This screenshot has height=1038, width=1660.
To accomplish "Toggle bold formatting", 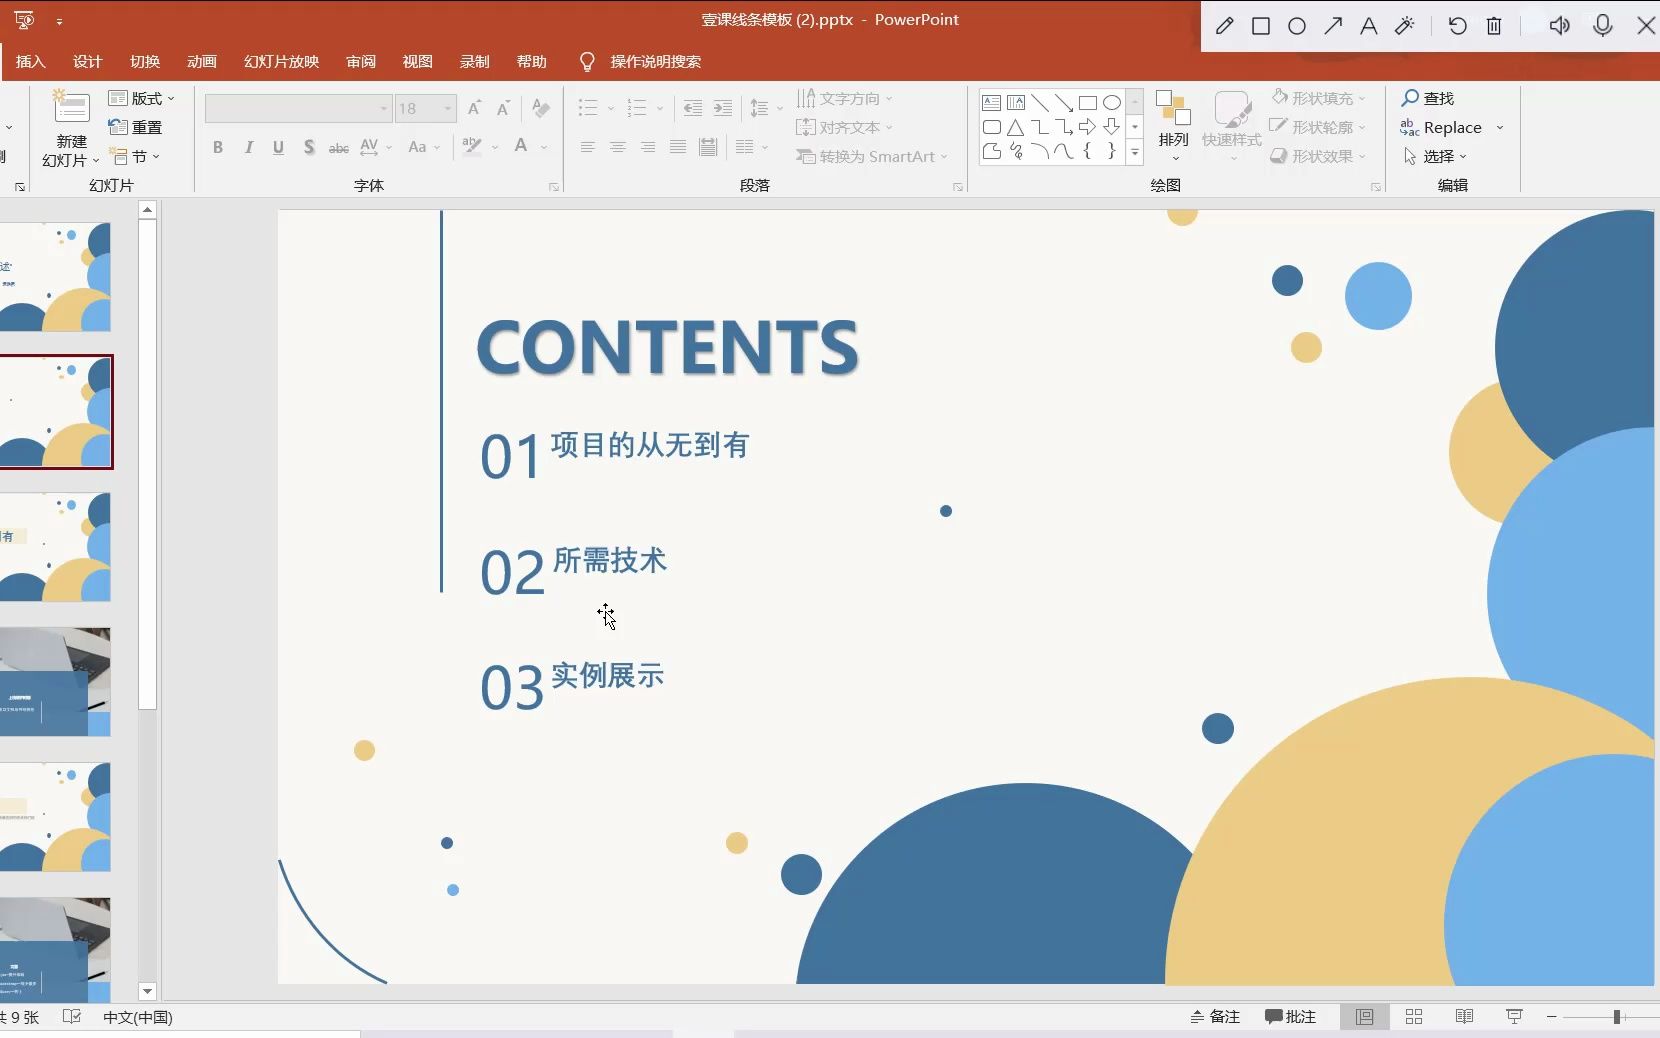I will point(218,147).
